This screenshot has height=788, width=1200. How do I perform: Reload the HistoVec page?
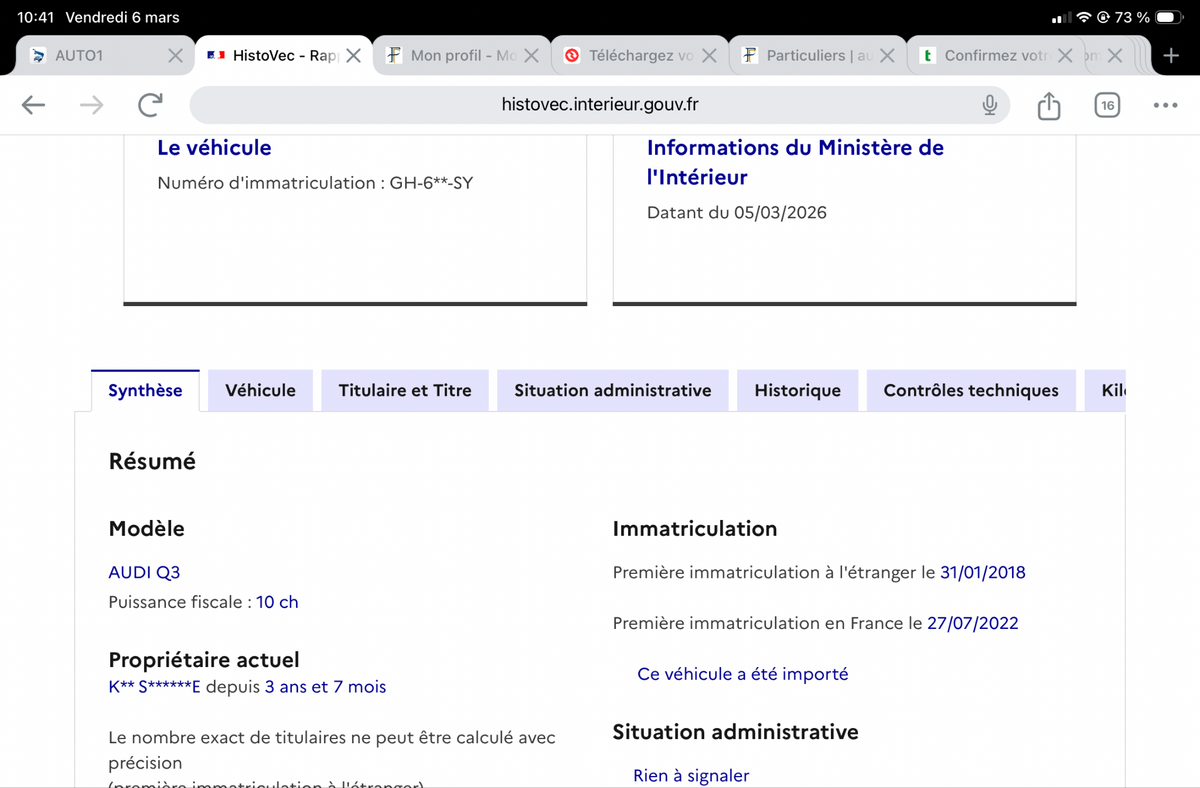(x=150, y=105)
